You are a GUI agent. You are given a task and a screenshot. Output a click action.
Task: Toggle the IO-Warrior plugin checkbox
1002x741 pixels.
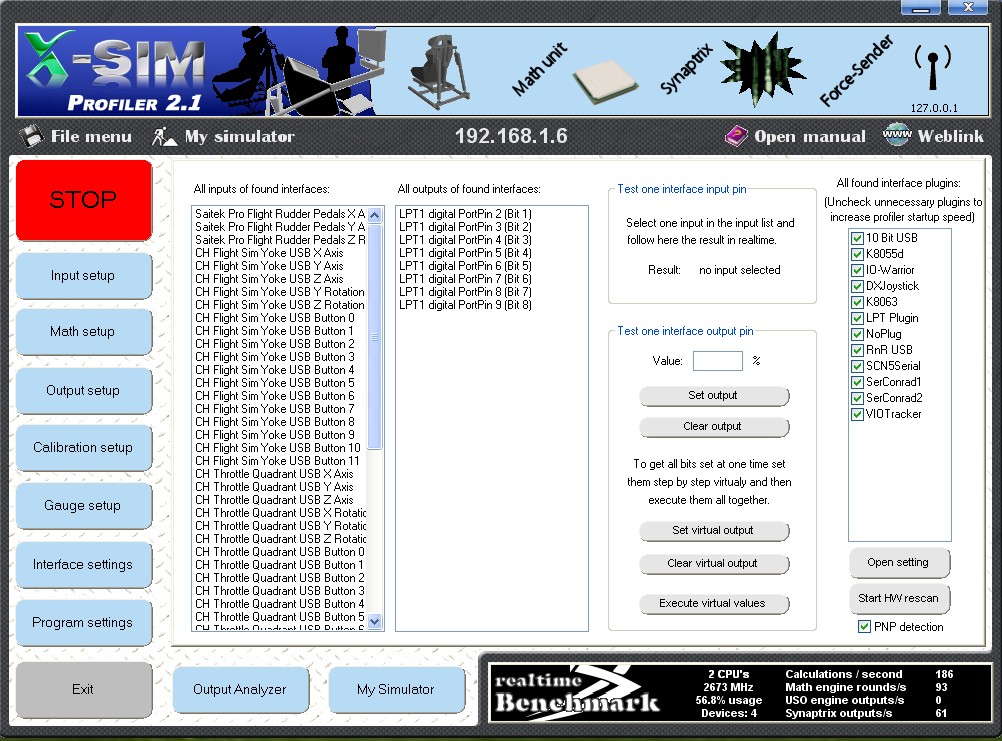[x=858, y=270]
